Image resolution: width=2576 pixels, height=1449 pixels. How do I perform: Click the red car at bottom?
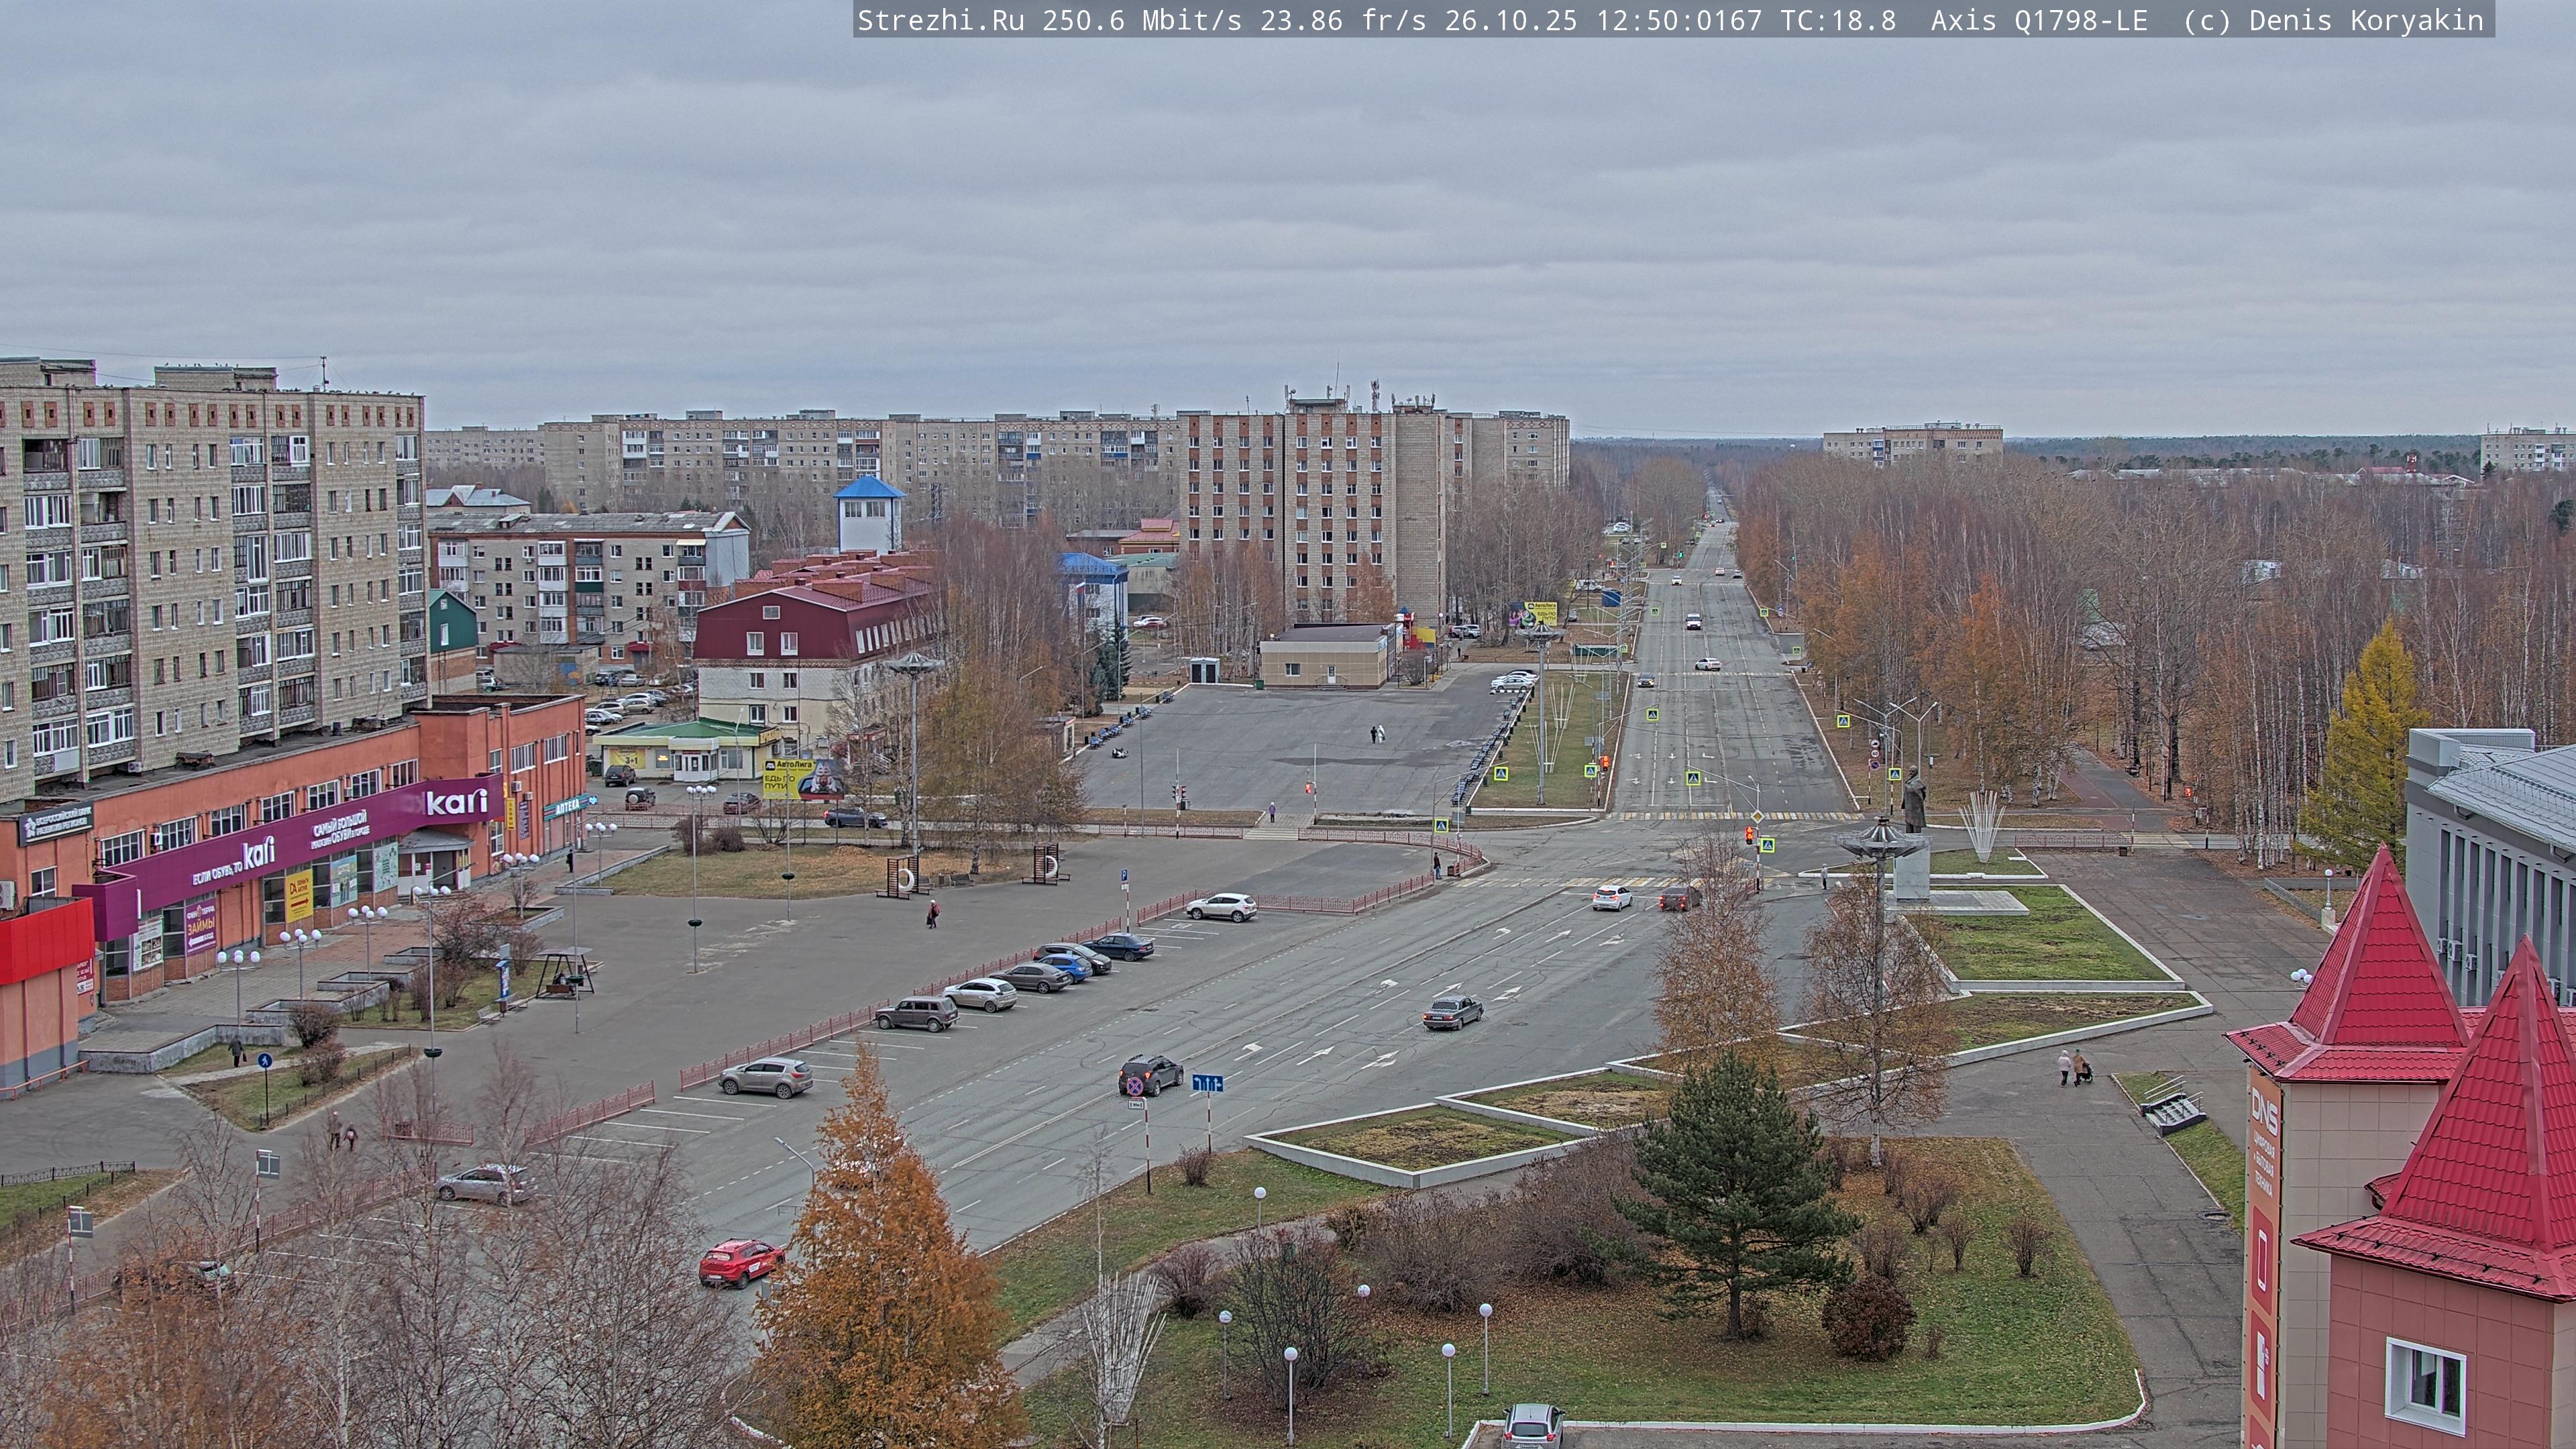[741, 1262]
